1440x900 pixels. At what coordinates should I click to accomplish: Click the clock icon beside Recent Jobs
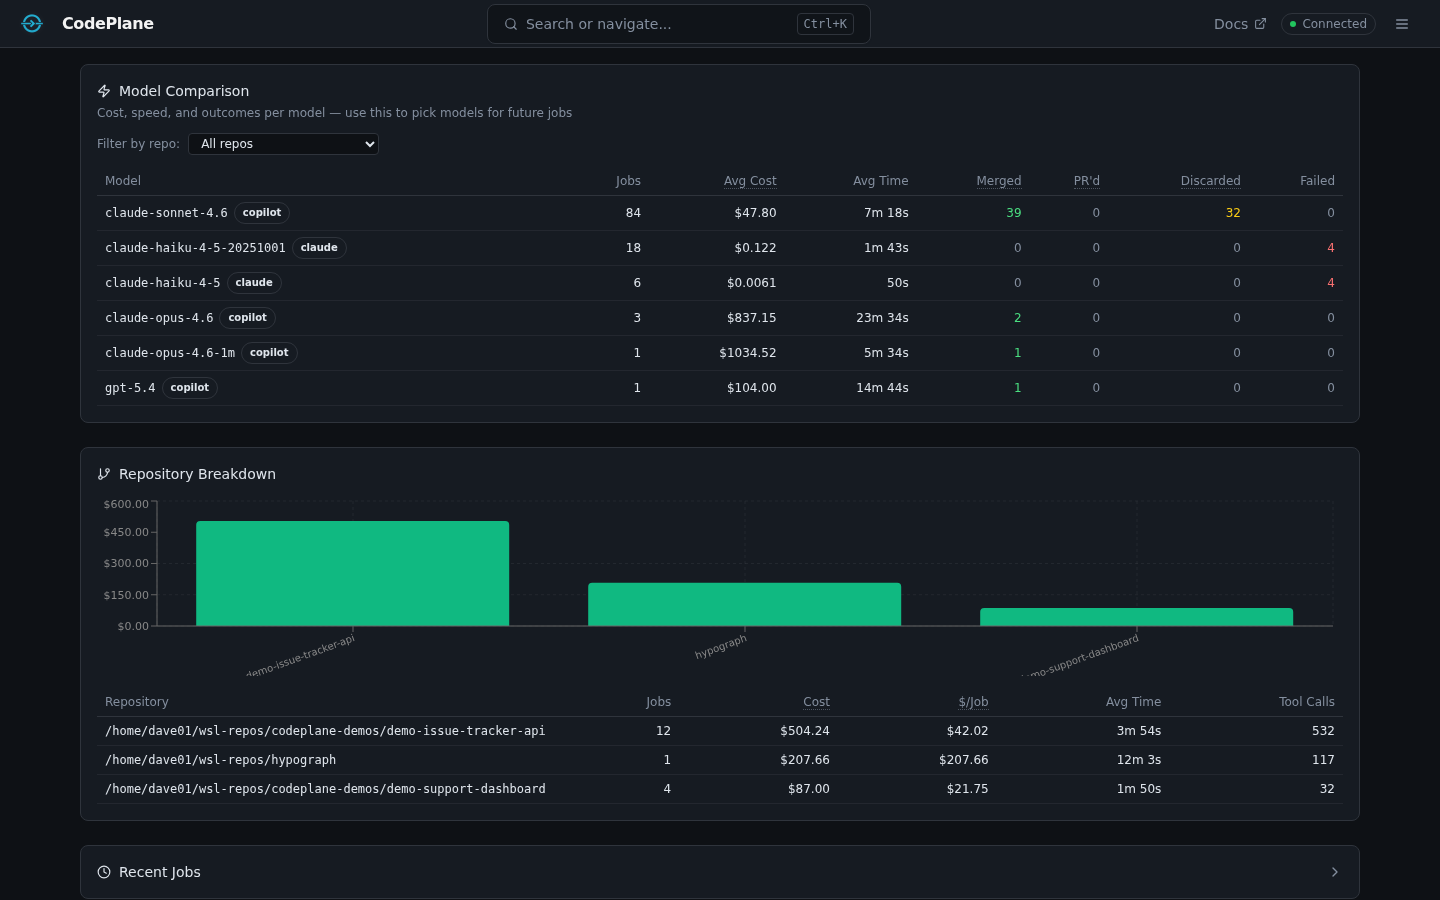(x=103, y=871)
